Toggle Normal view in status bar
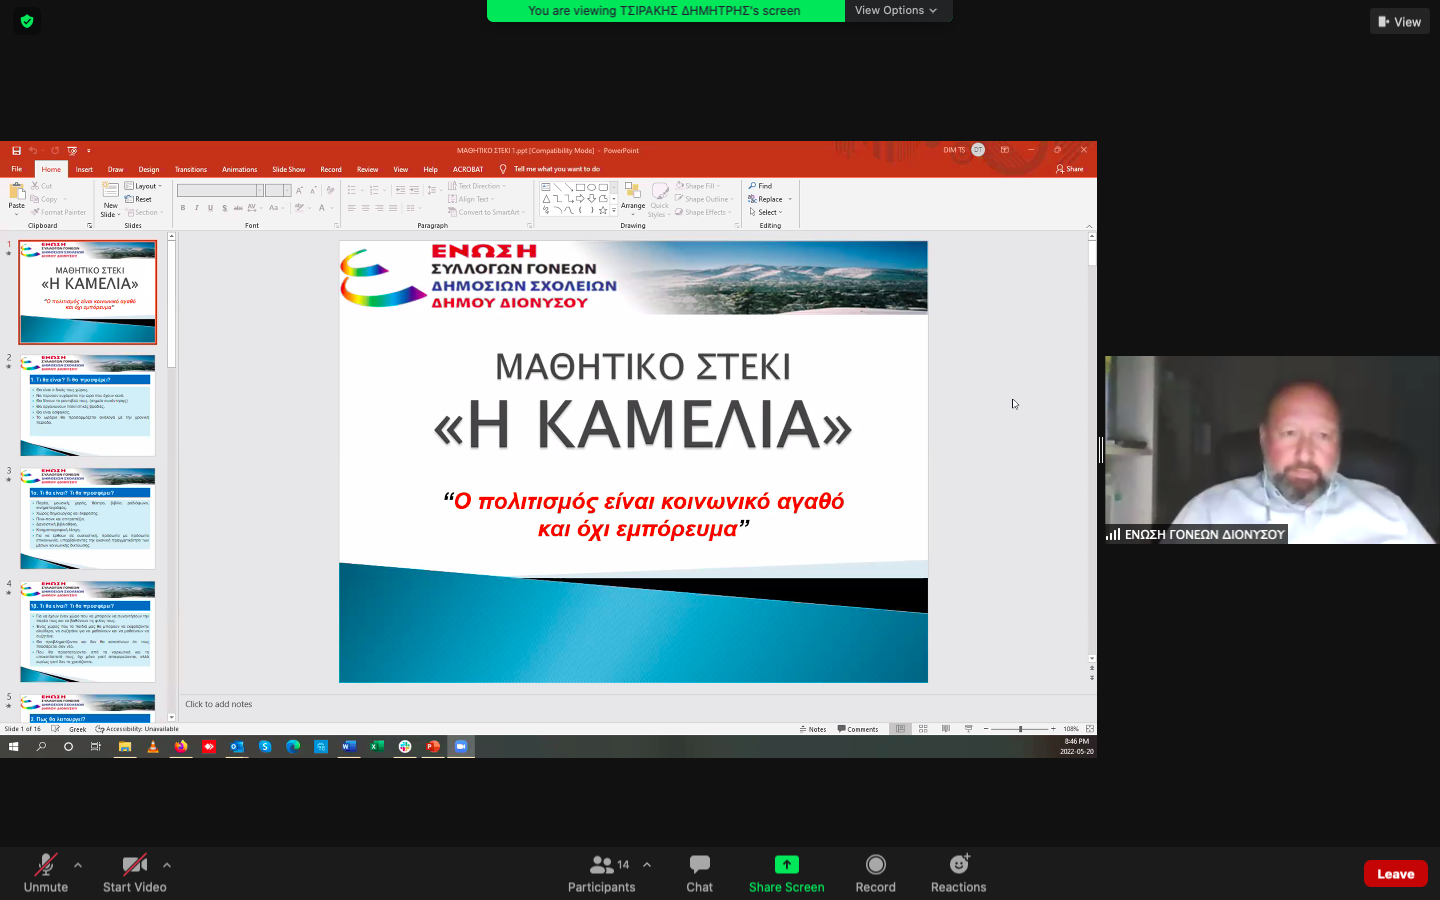 click(900, 729)
